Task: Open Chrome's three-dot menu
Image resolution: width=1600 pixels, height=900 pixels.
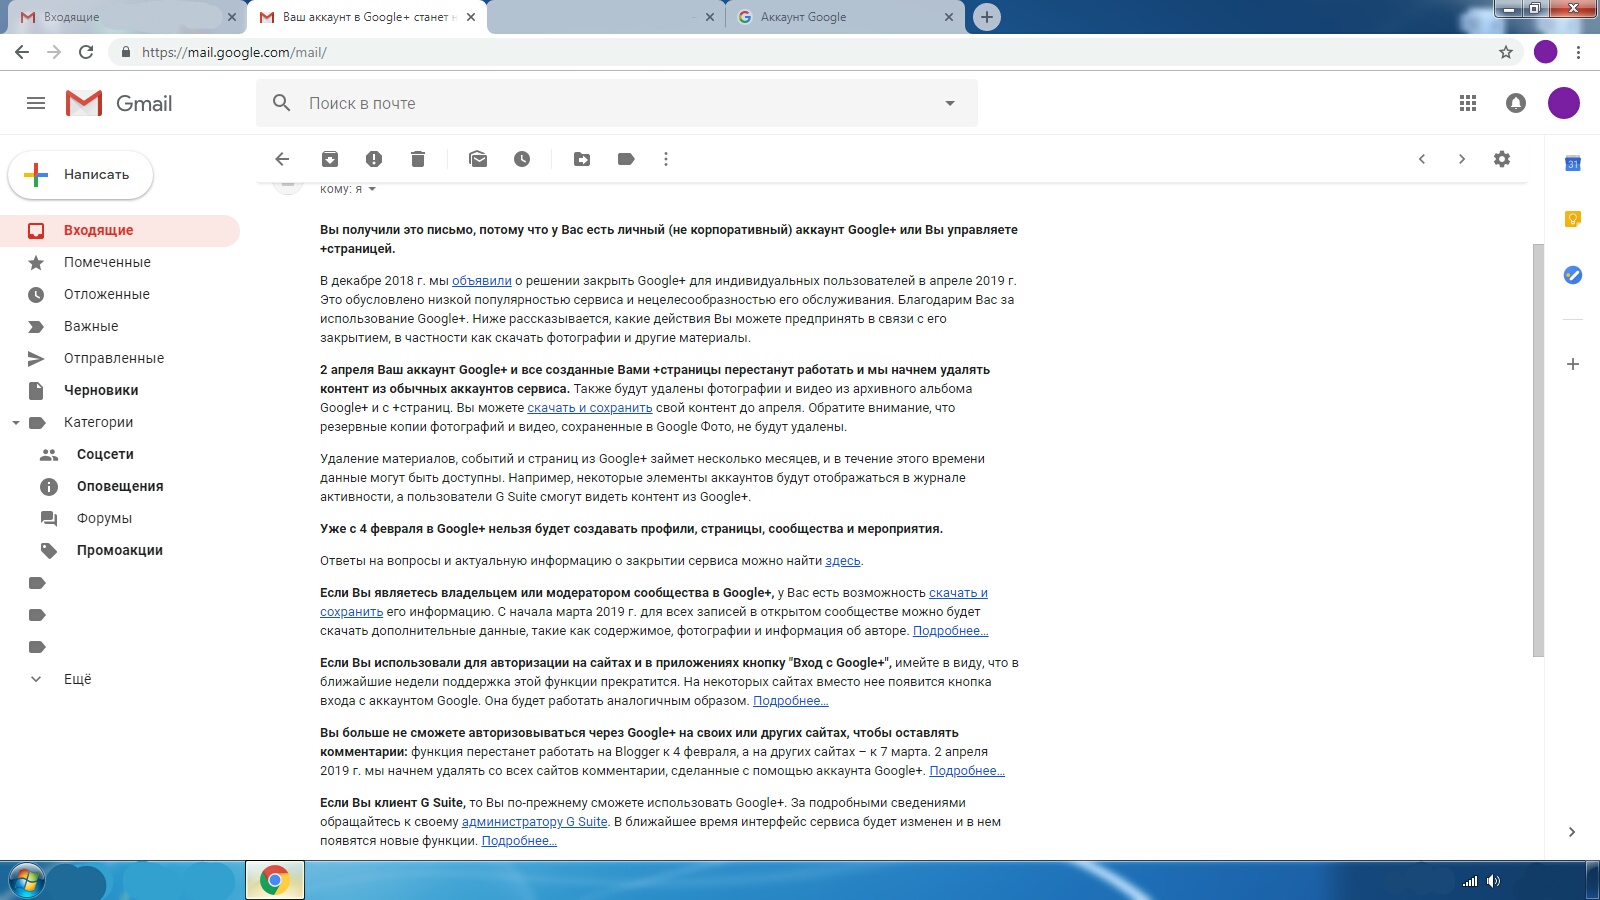Action: click(1578, 52)
